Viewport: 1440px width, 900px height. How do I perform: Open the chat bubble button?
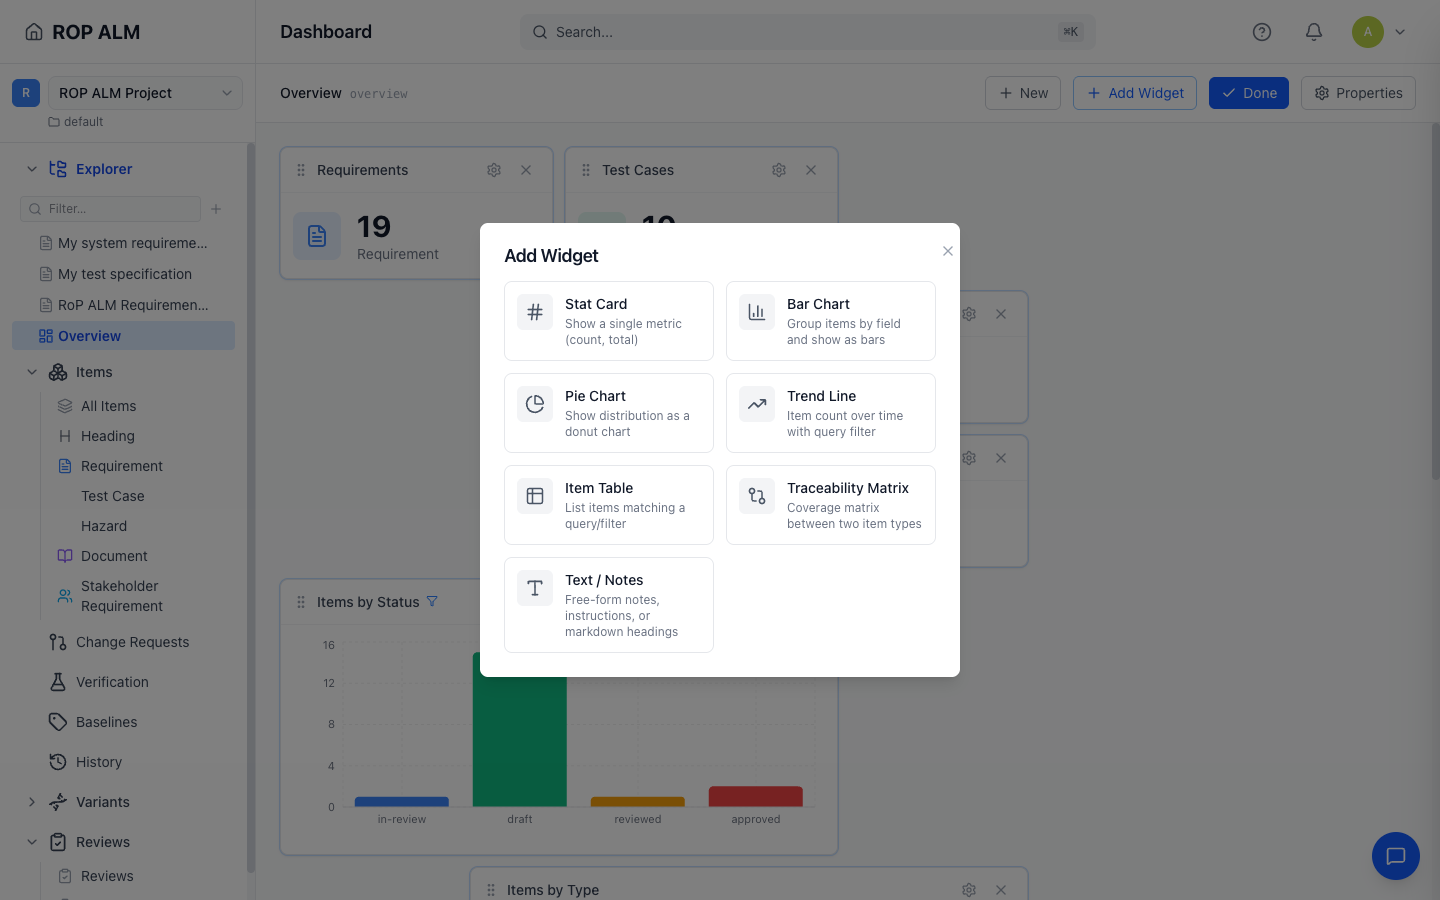click(x=1396, y=856)
